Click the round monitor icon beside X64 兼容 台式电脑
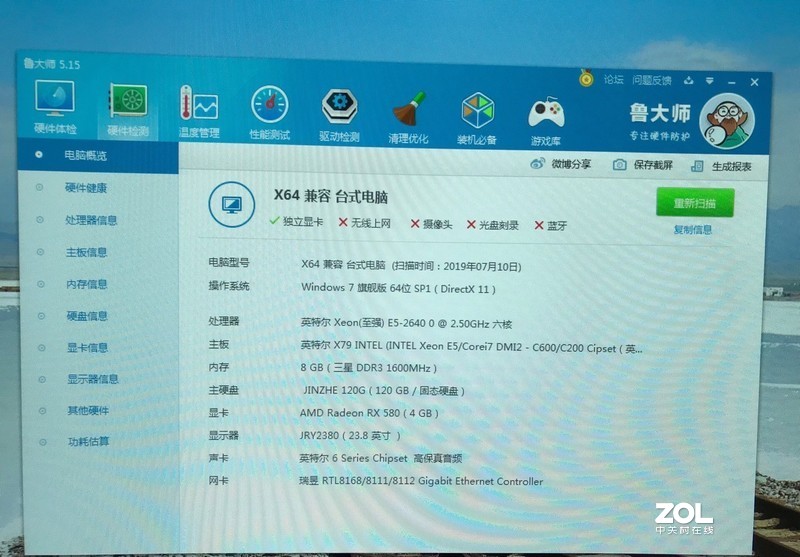The image size is (800, 557). click(232, 205)
